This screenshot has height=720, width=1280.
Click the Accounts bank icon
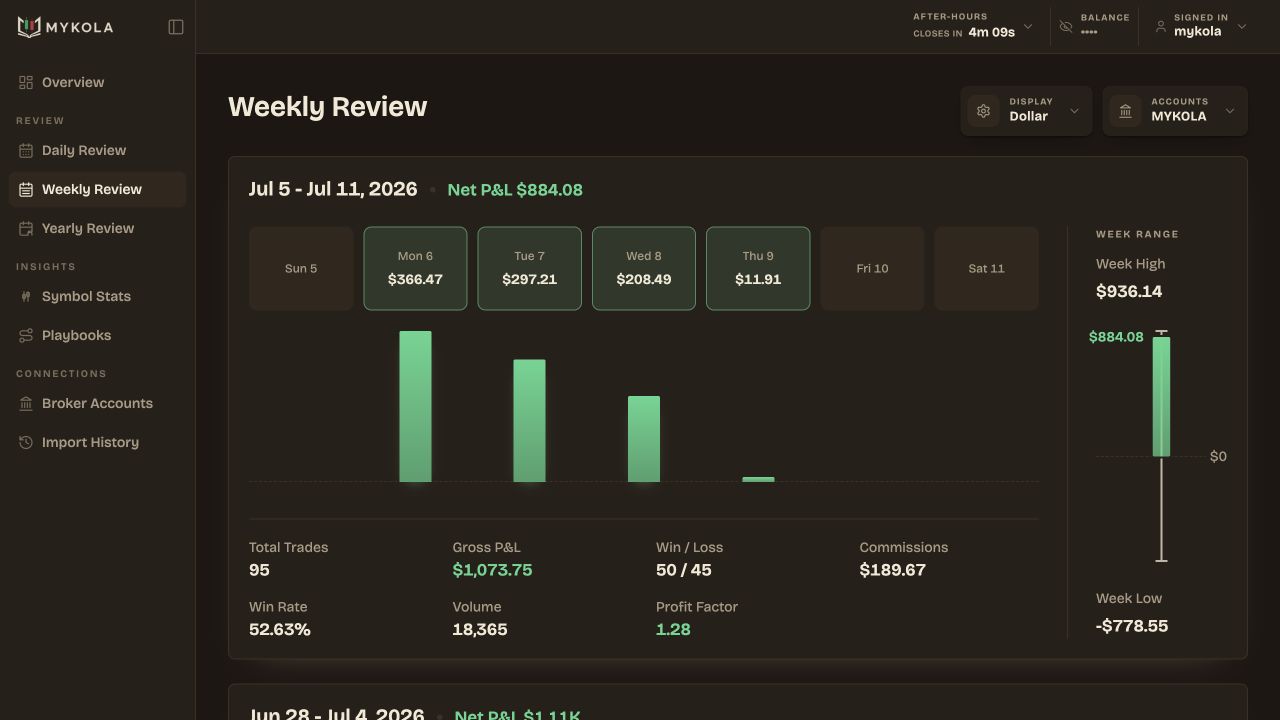pos(1125,111)
